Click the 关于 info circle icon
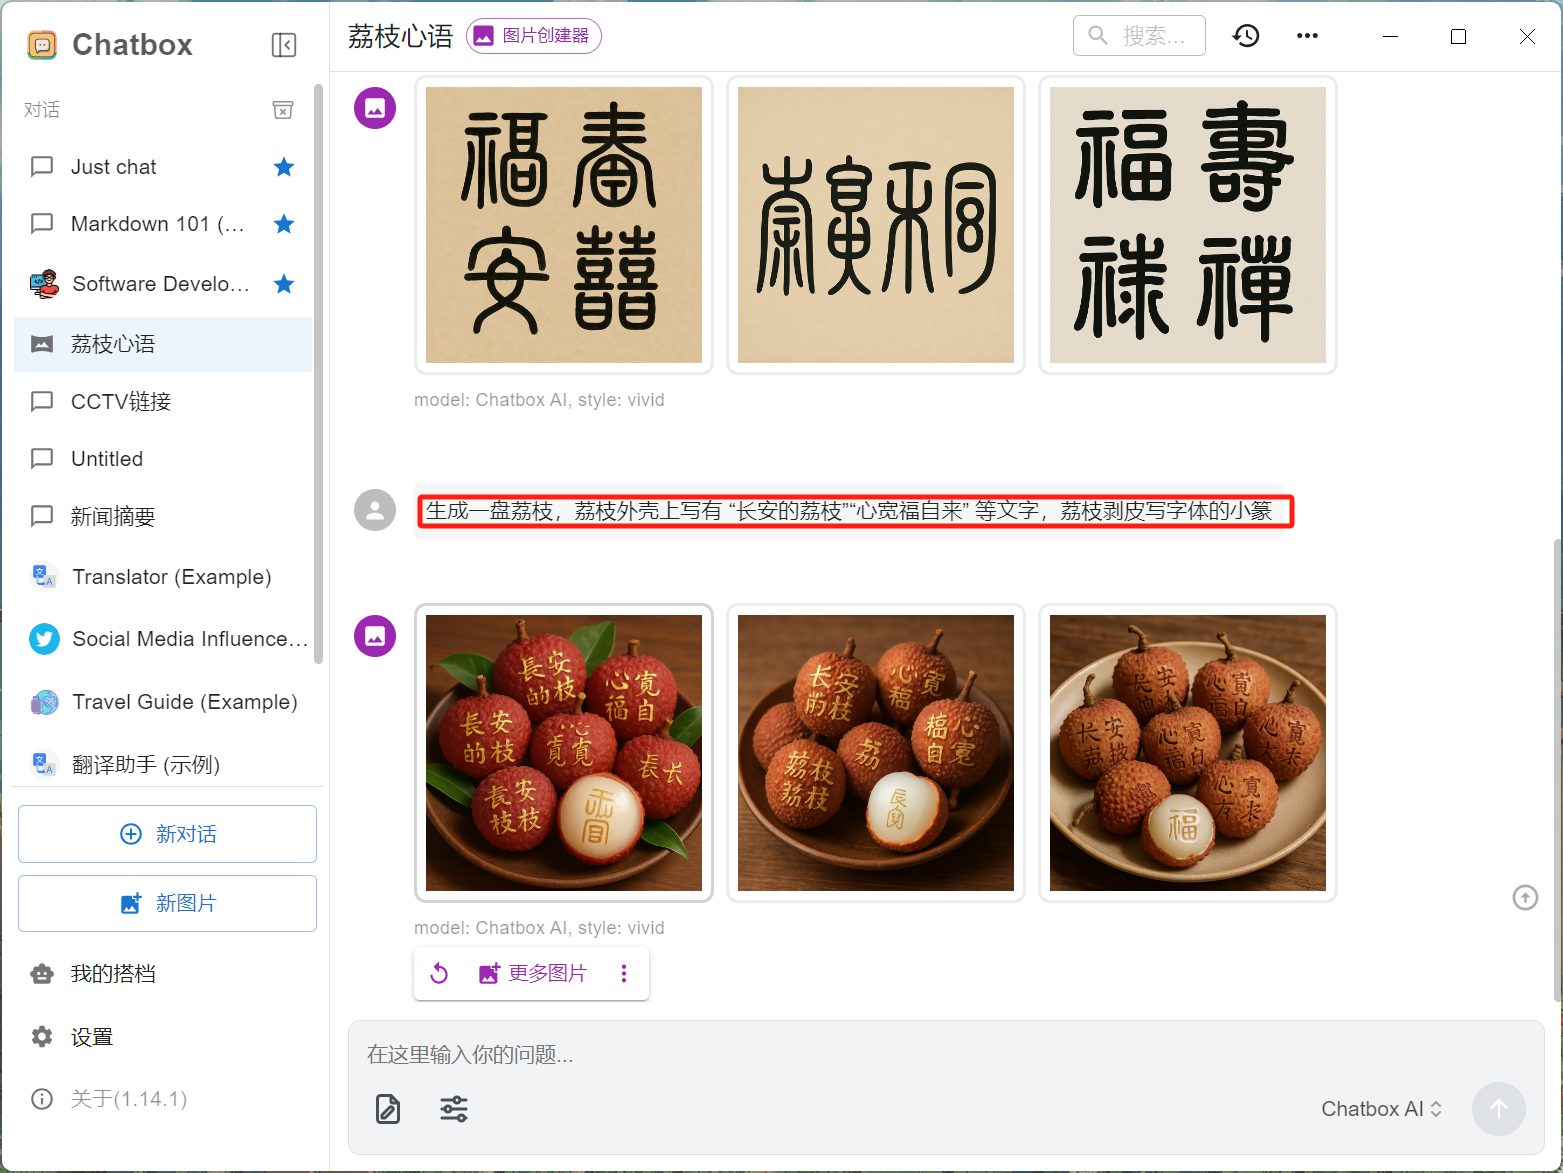Screen dimensions: 1563x1173 click(x=42, y=1099)
